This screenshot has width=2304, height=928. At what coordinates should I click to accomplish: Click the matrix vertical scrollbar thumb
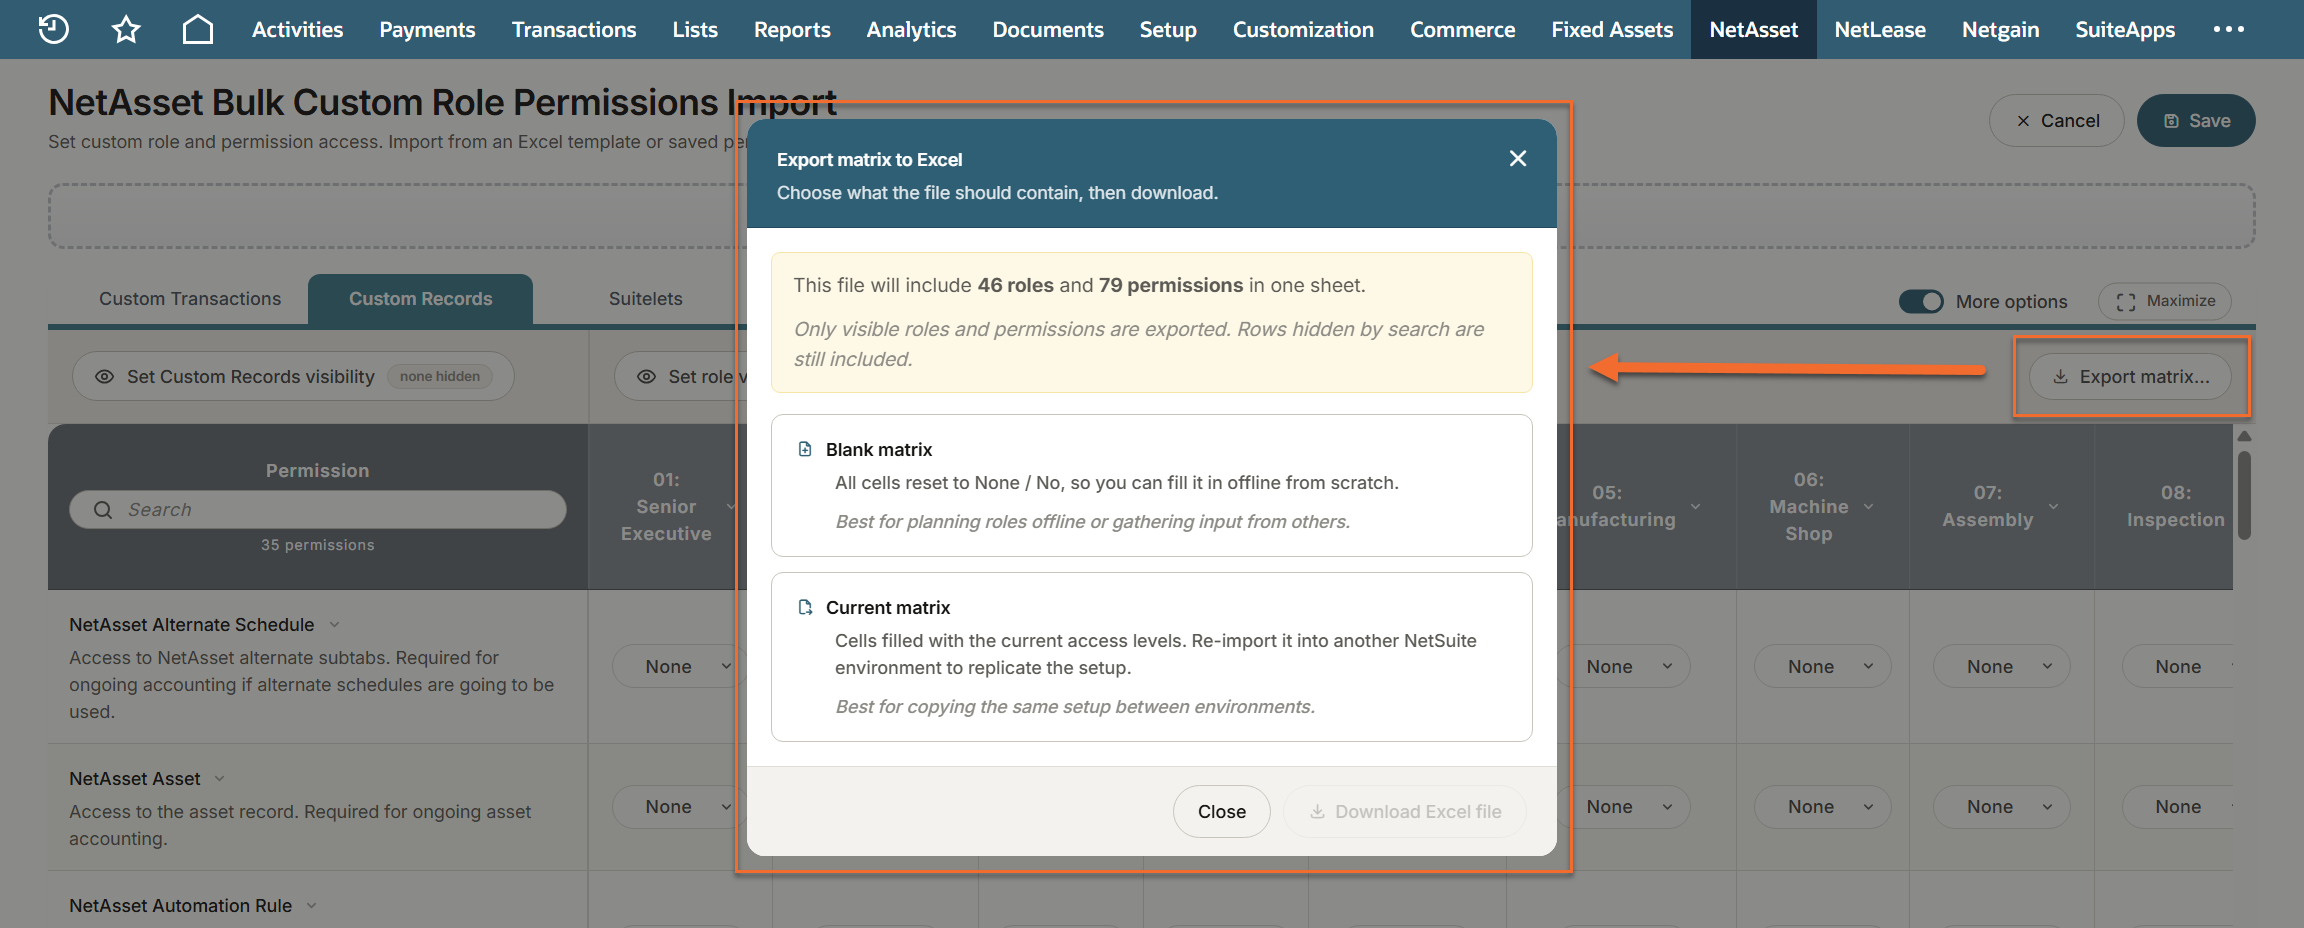point(2244,495)
